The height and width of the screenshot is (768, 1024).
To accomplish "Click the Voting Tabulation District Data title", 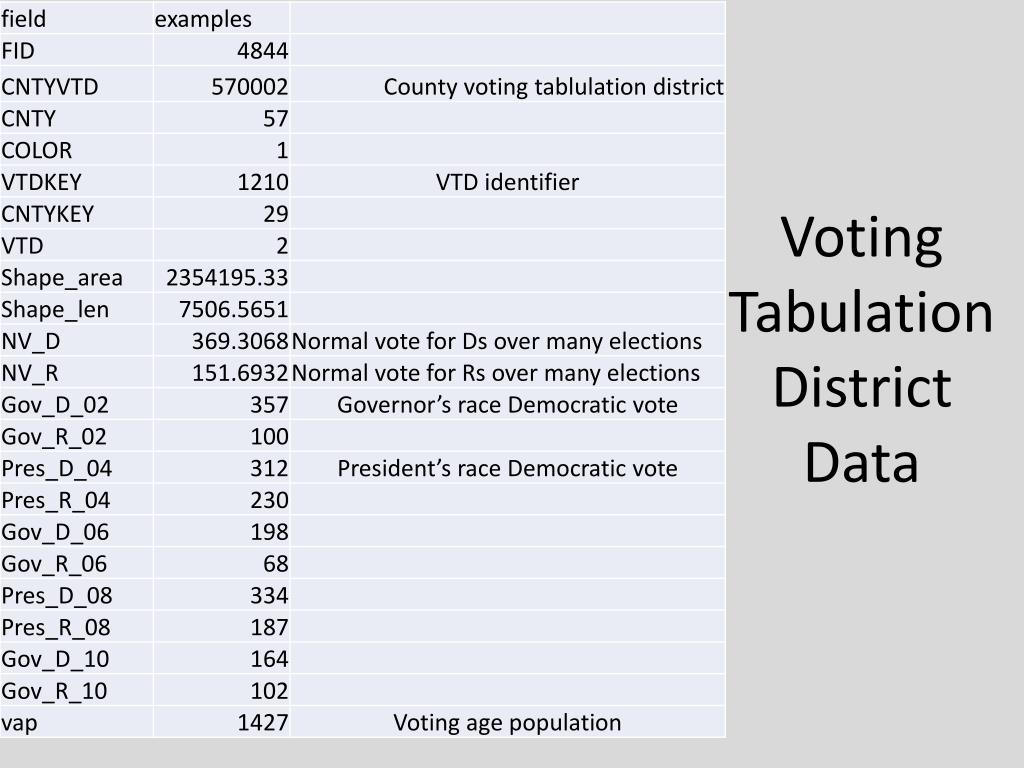I will [861, 349].
